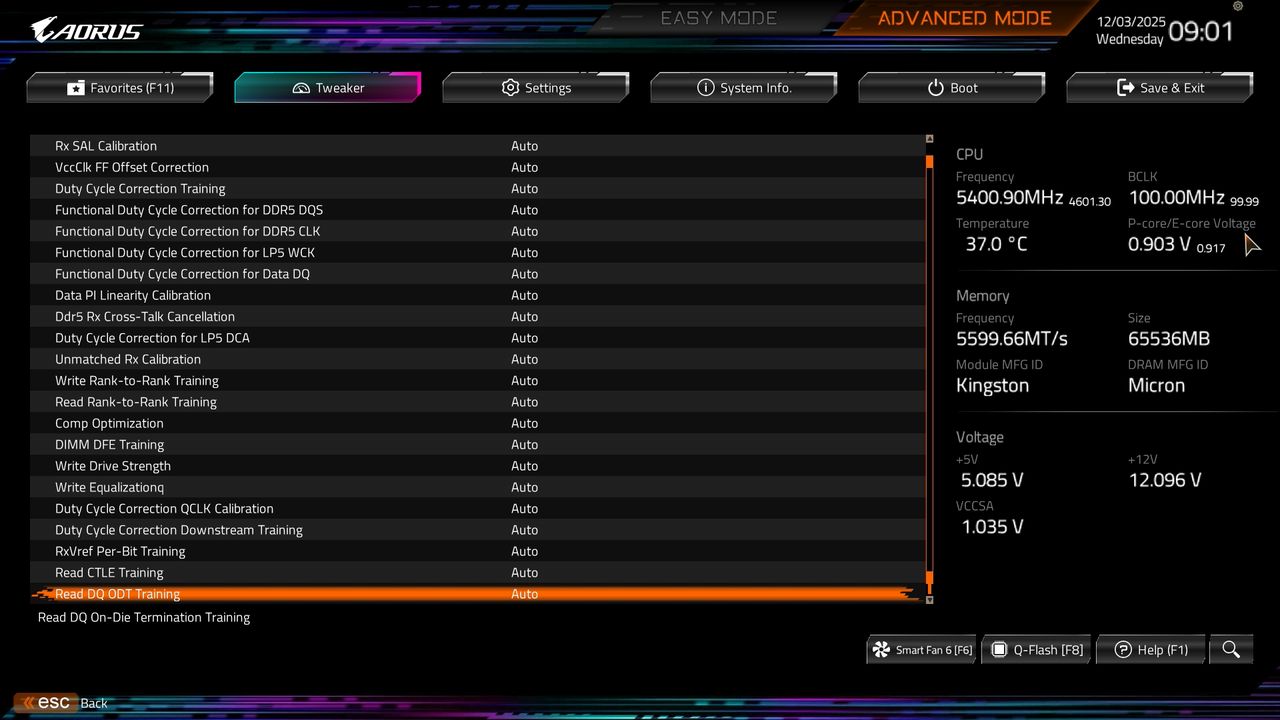Image resolution: width=1280 pixels, height=720 pixels.
Task: Launch Q-Flash with its toolbar icon
Action: pos(999,649)
